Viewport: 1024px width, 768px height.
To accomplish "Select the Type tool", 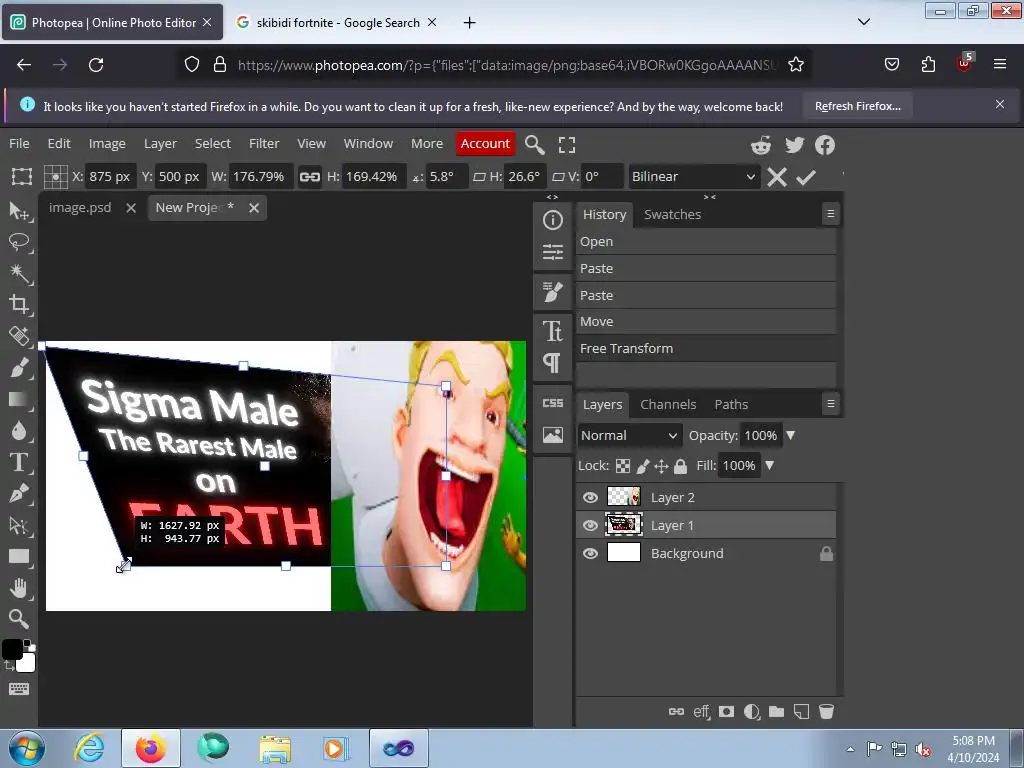I will coord(19,462).
